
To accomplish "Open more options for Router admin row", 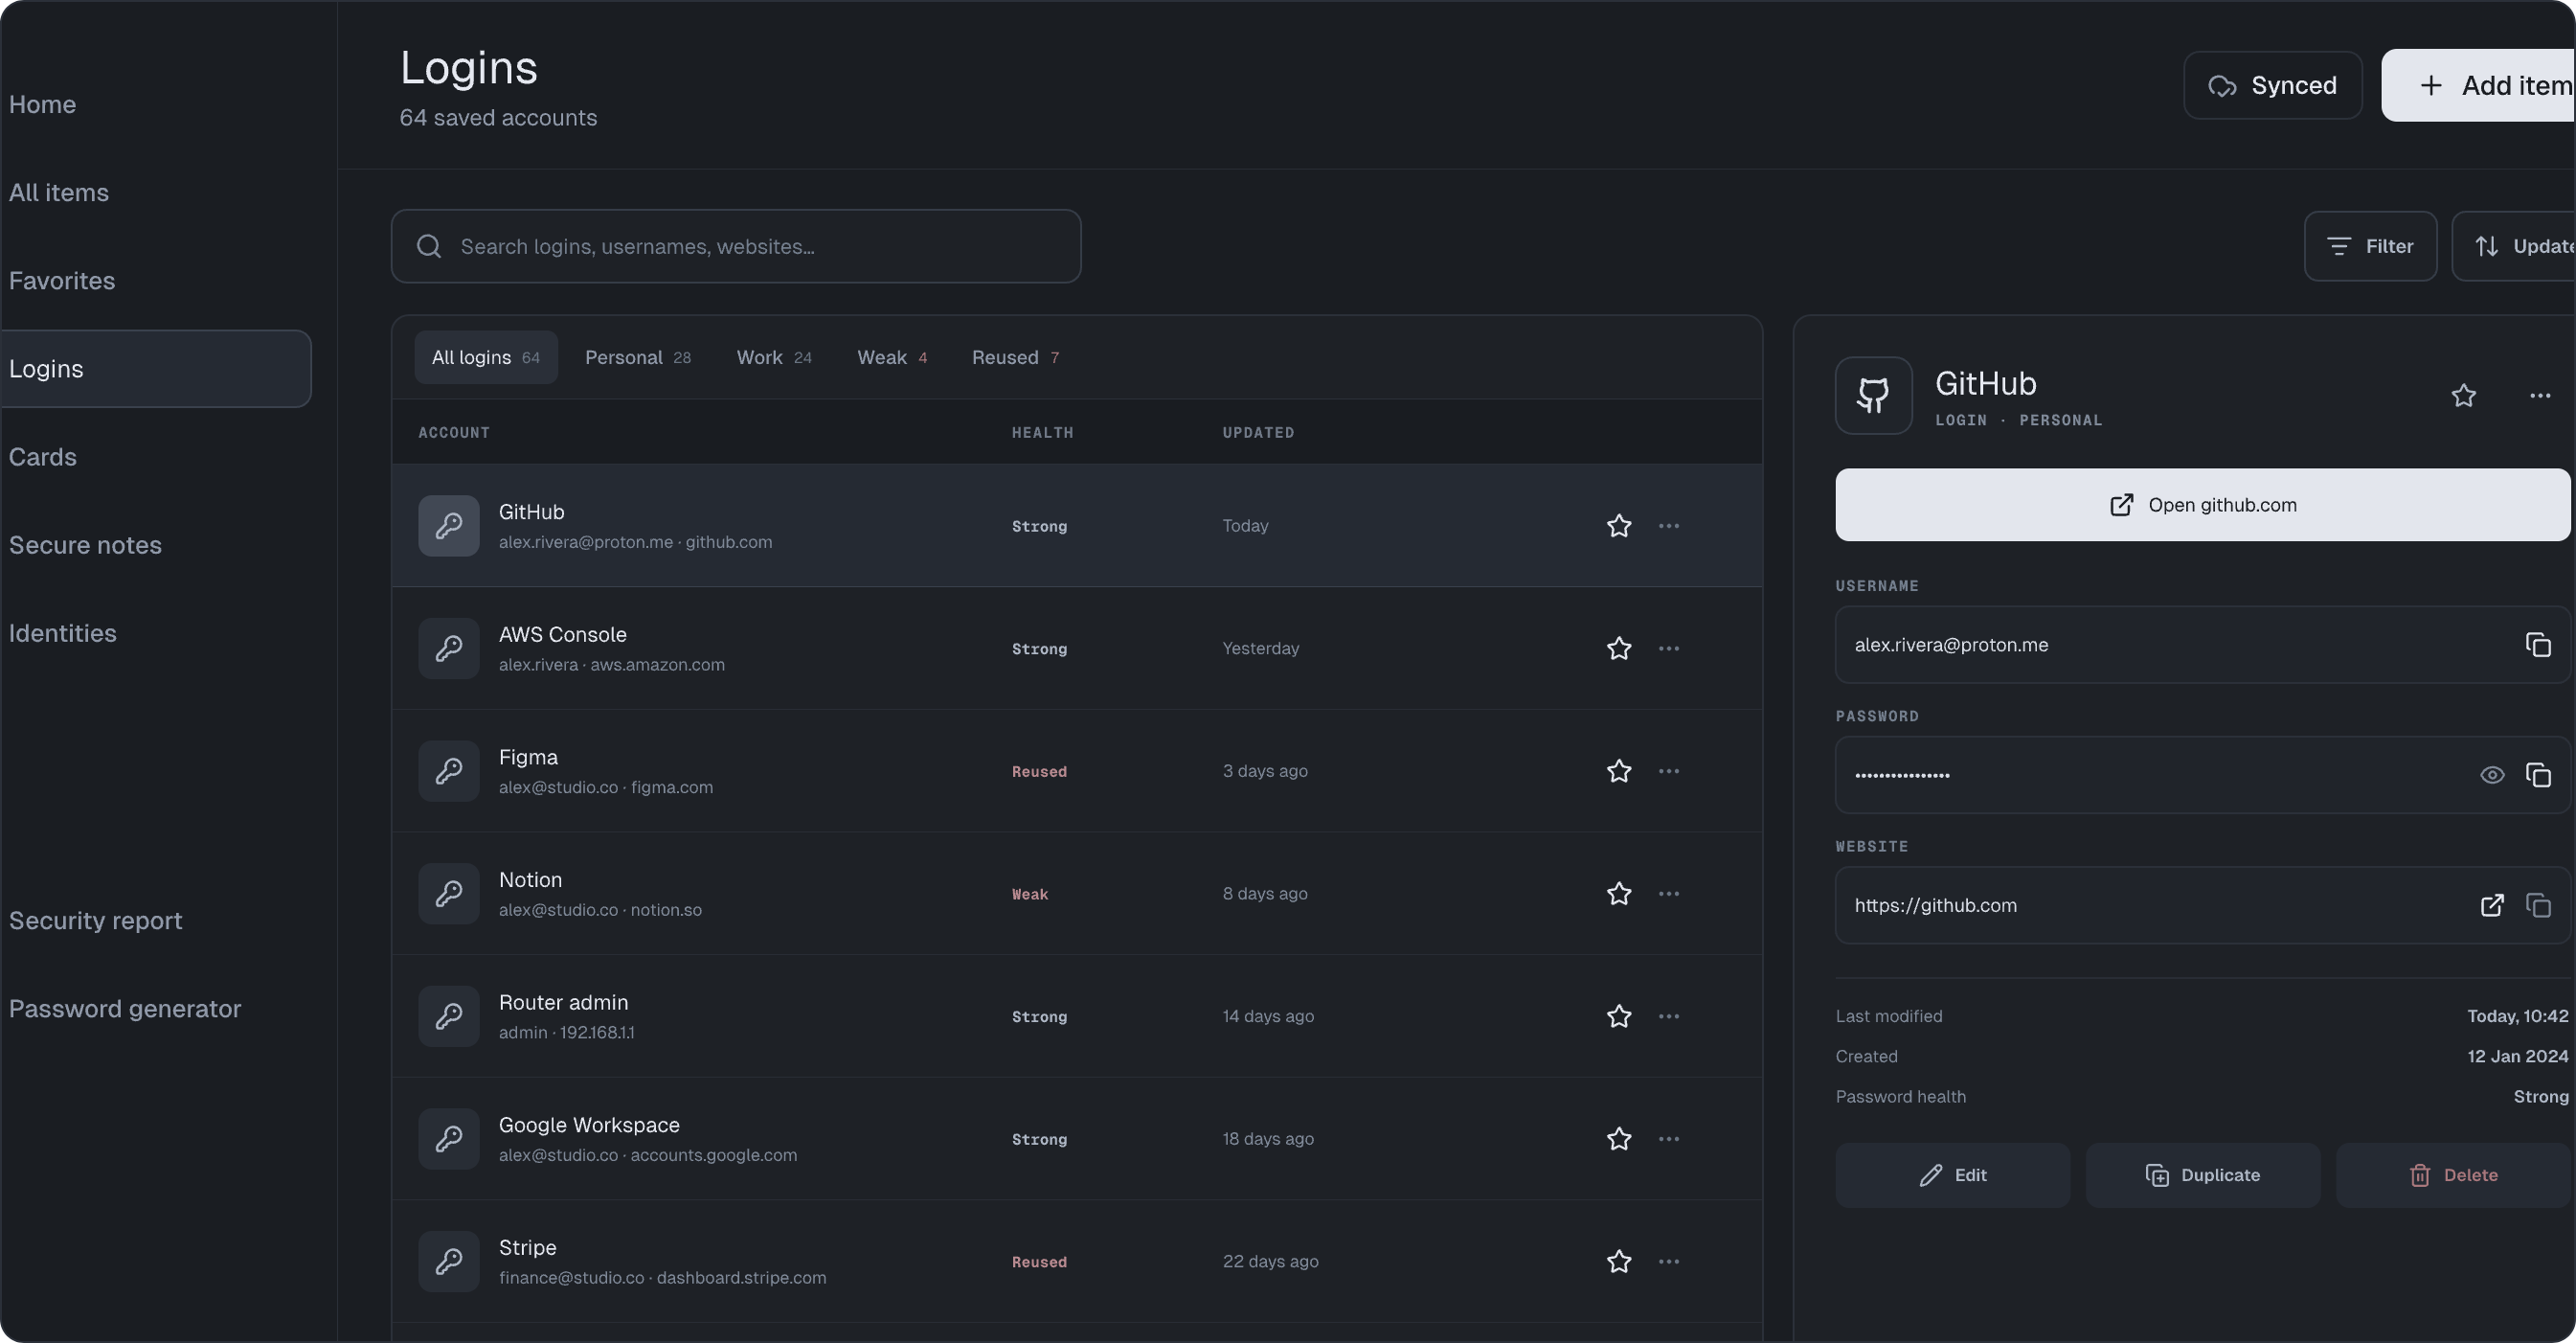I will click(1669, 1016).
